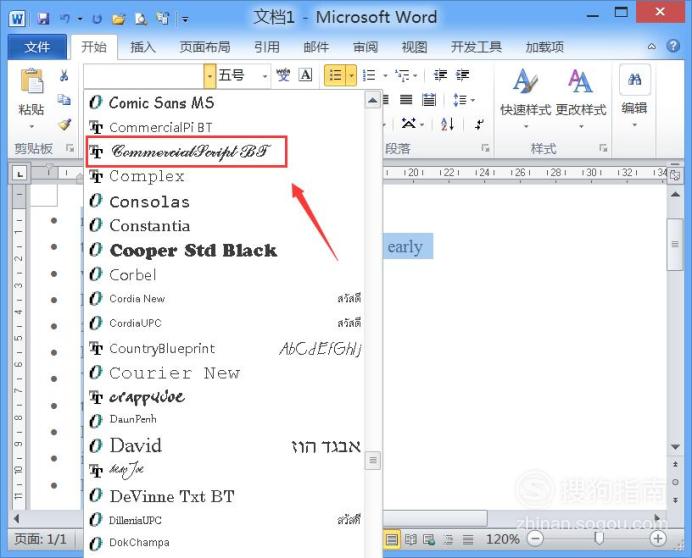
Task: Choose Cooper Std Black font
Action: 224,250
